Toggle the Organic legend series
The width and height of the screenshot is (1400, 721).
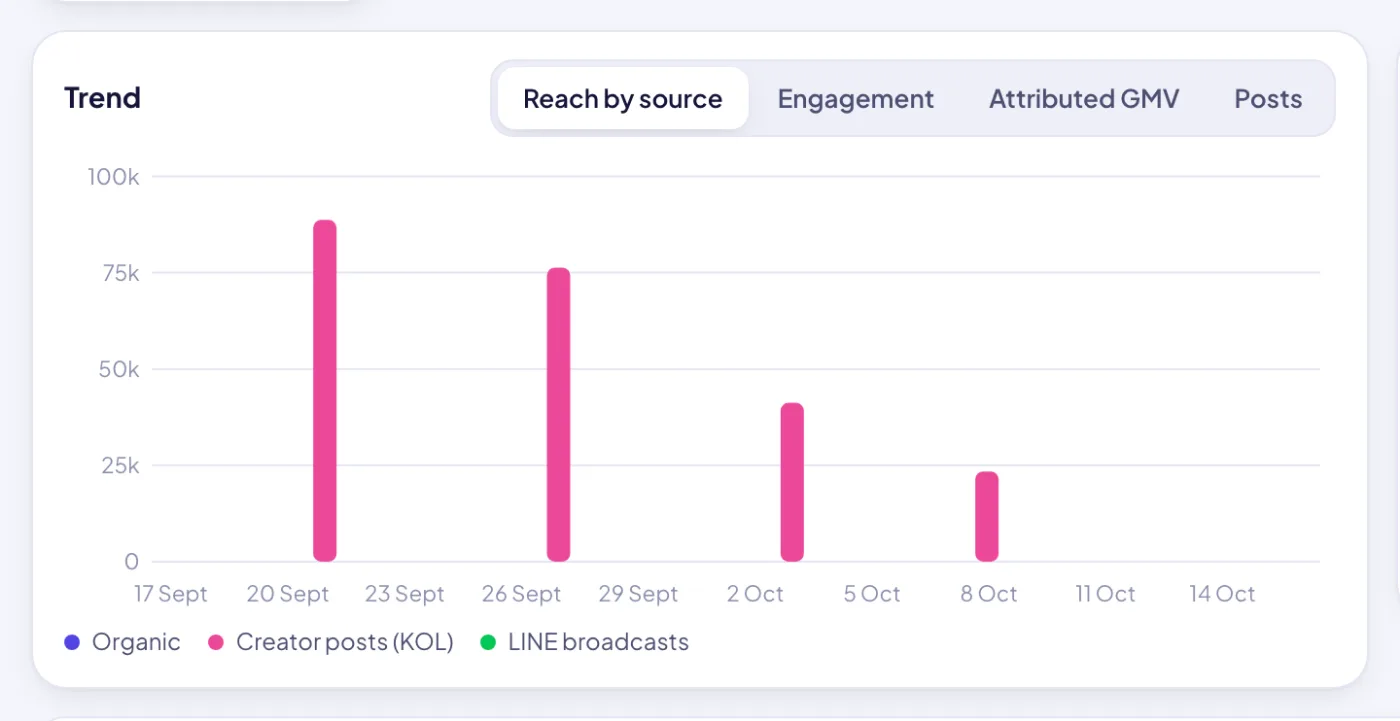tap(122, 642)
